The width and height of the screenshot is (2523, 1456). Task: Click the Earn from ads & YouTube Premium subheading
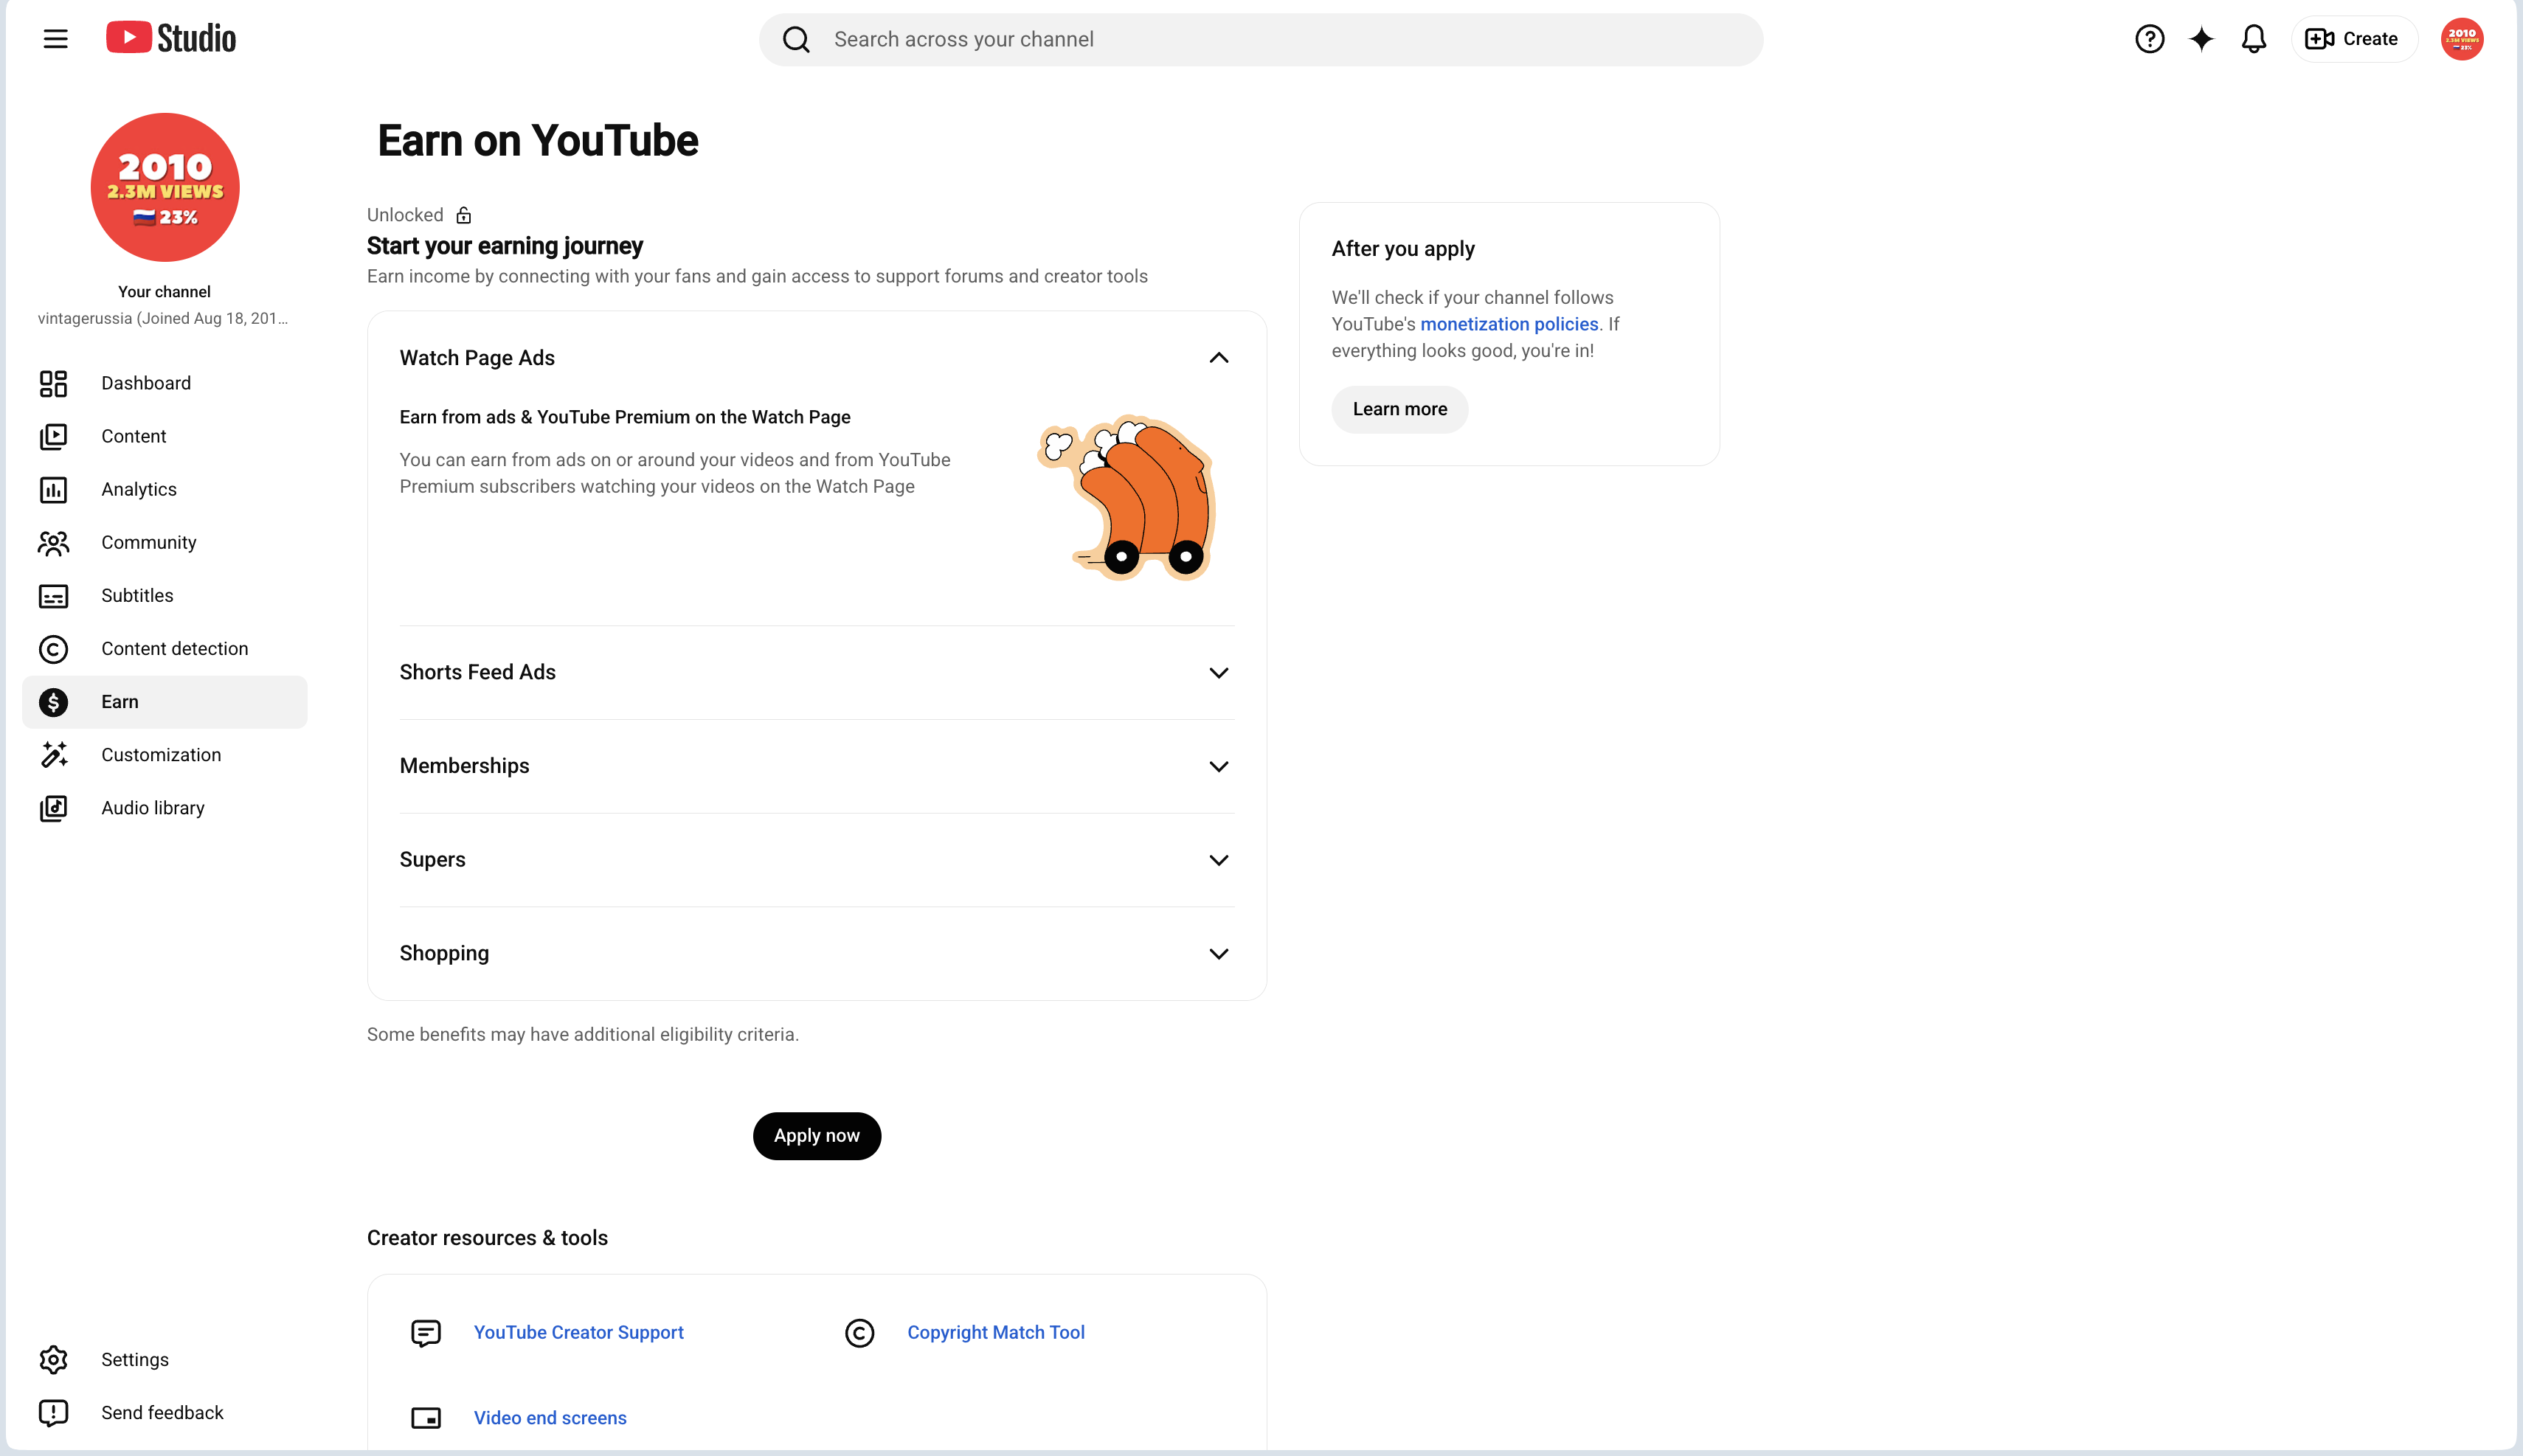[x=625, y=417]
